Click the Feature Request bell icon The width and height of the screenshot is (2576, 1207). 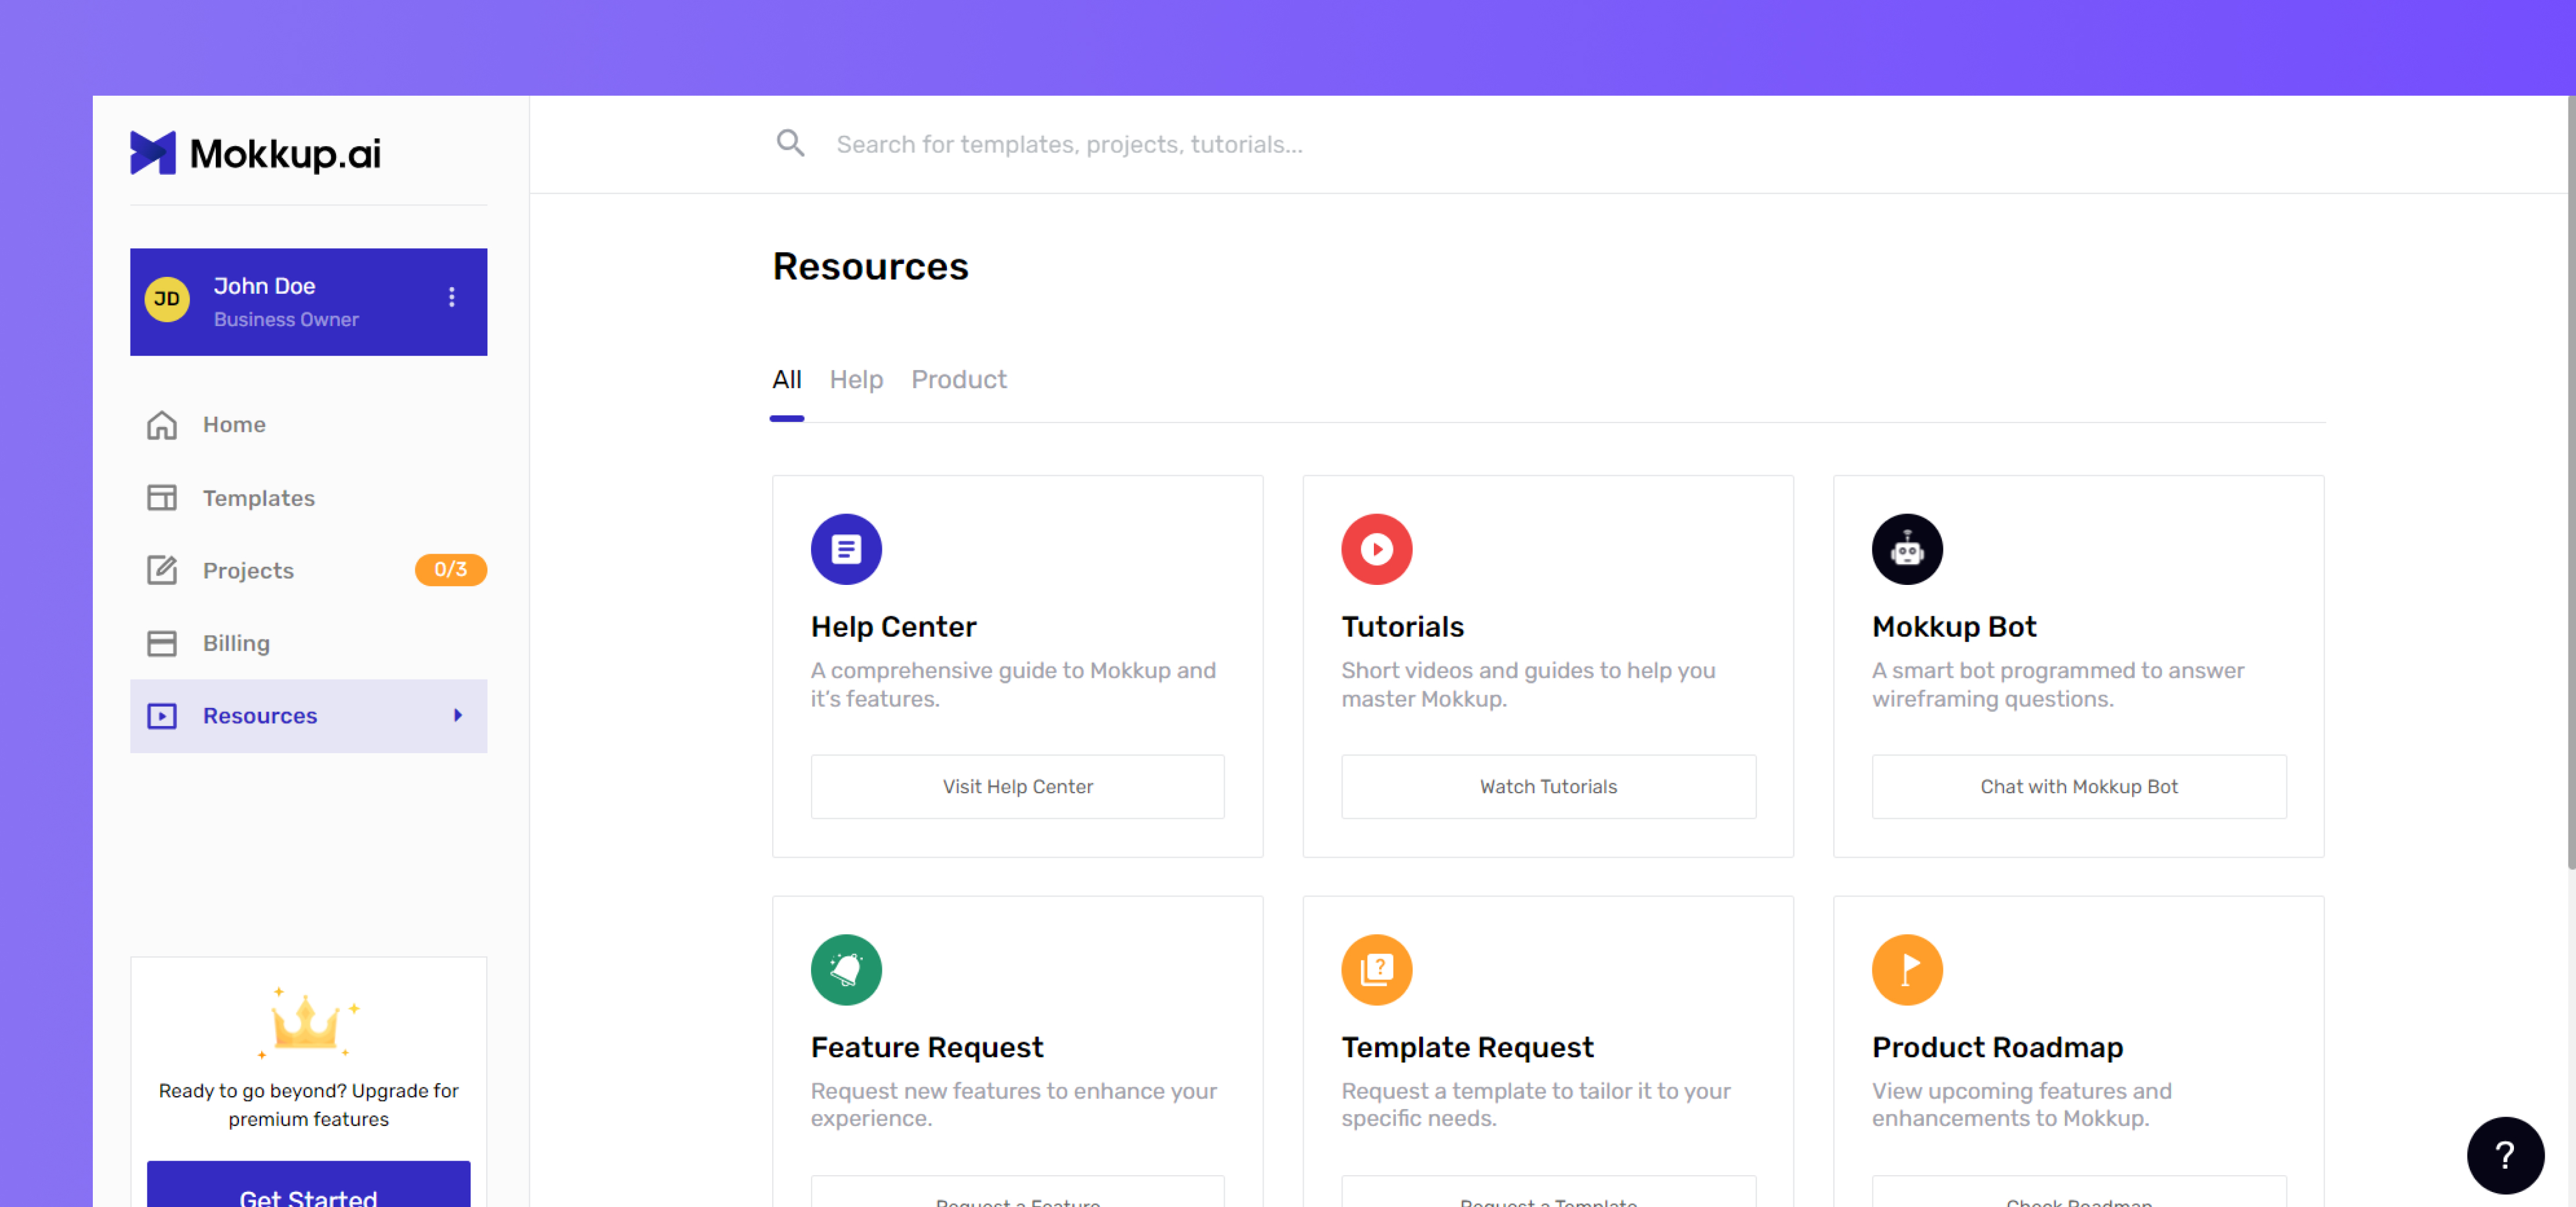click(x=846, y=969)
